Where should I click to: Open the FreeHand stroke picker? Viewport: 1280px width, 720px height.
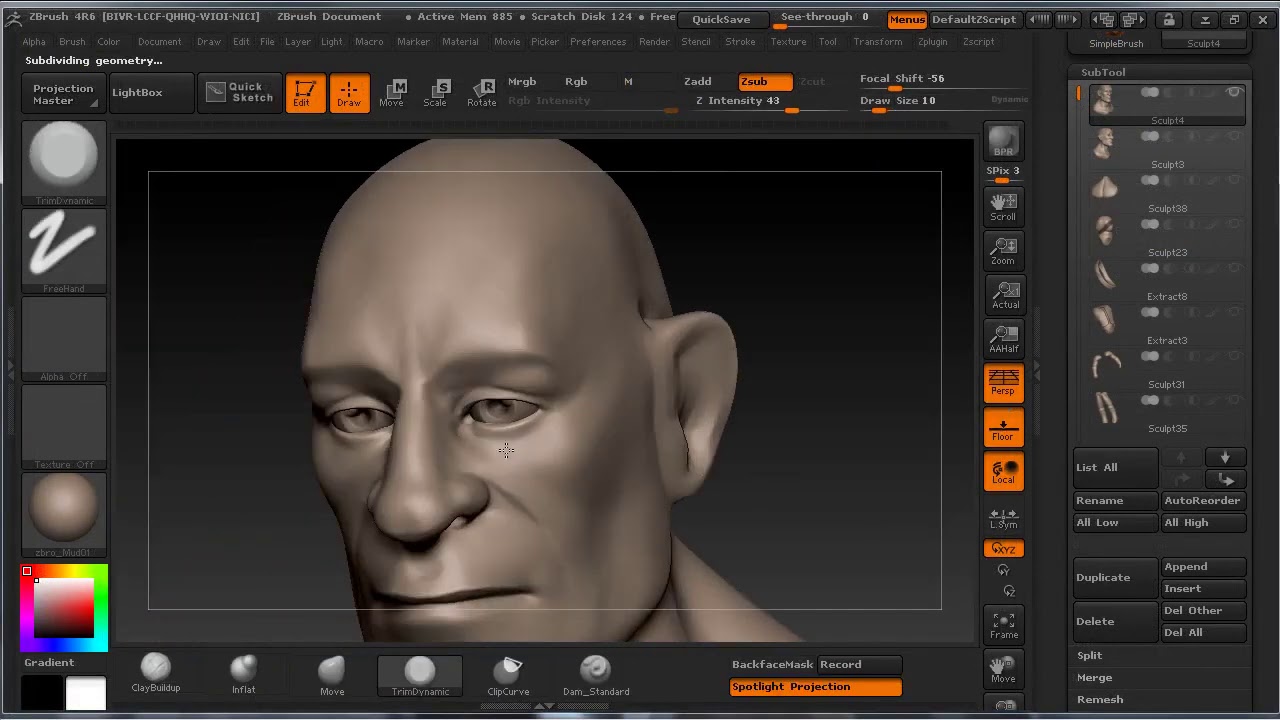(x=64, y=251)
